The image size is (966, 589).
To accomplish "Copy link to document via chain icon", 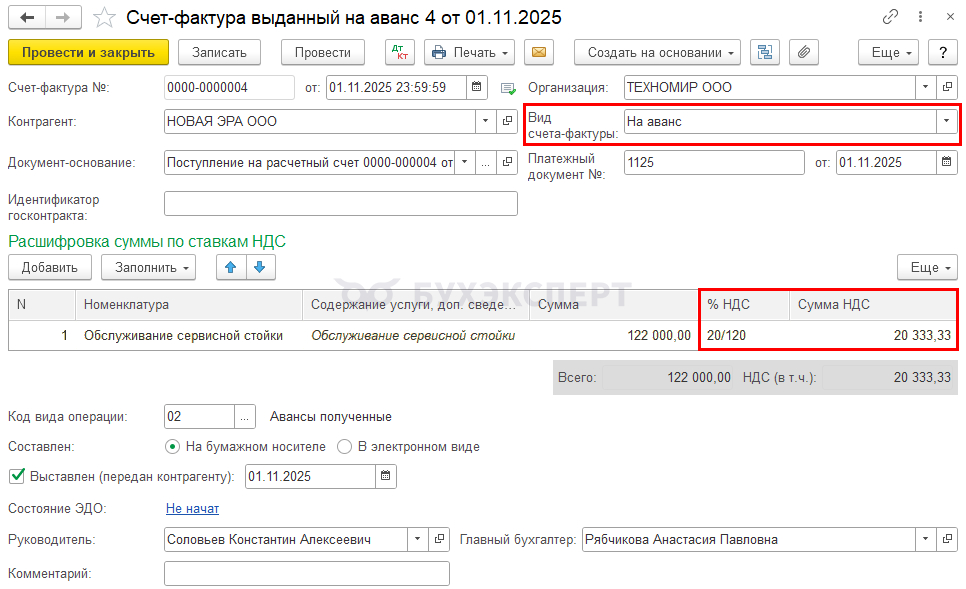I will pyautogui.click(x=890, y=17).
